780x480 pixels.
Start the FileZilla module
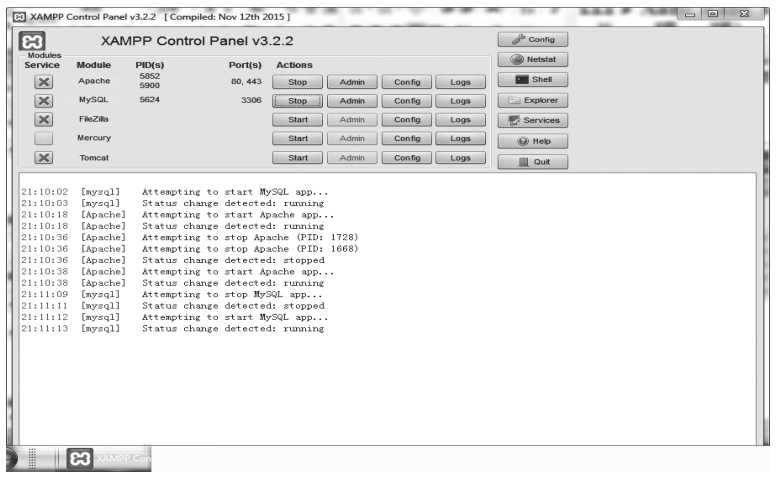point(297,120)
